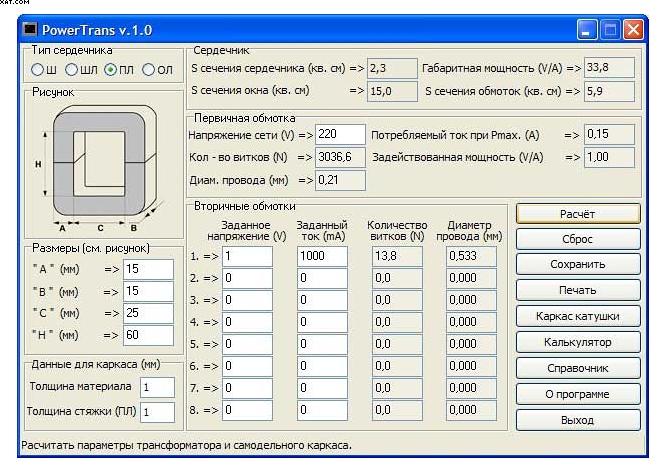
Task: Click winding 6 voltage field
Action: coord(247,366)
